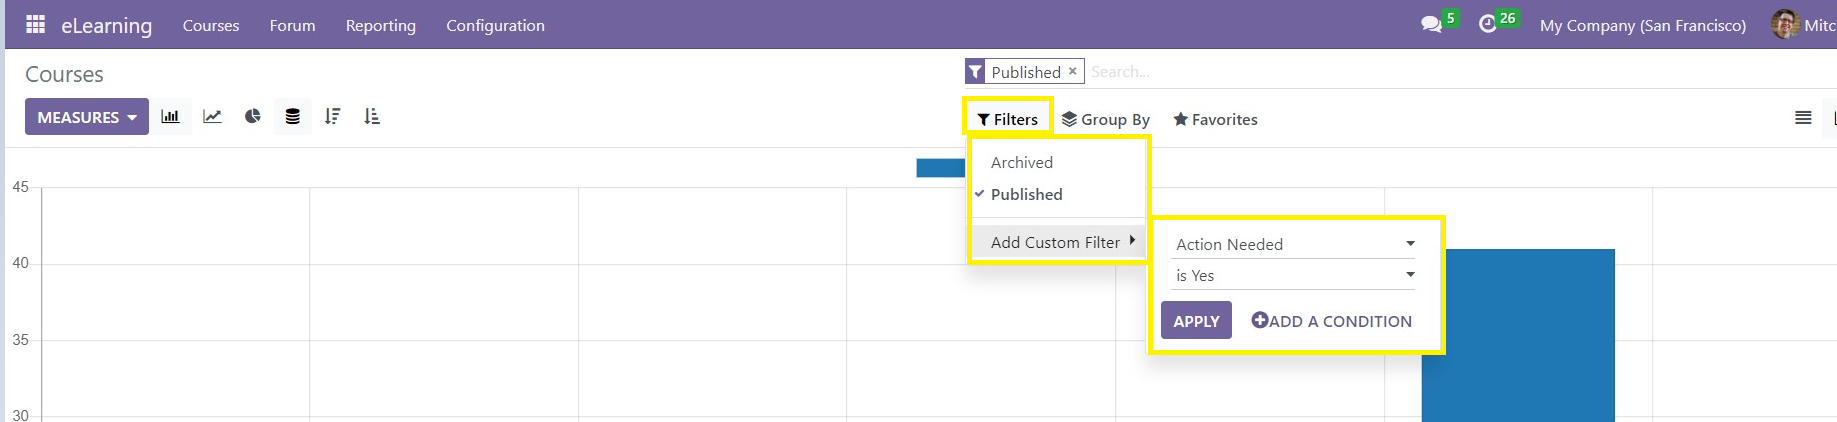Open the apps grid menu icon

click(35, 24)
